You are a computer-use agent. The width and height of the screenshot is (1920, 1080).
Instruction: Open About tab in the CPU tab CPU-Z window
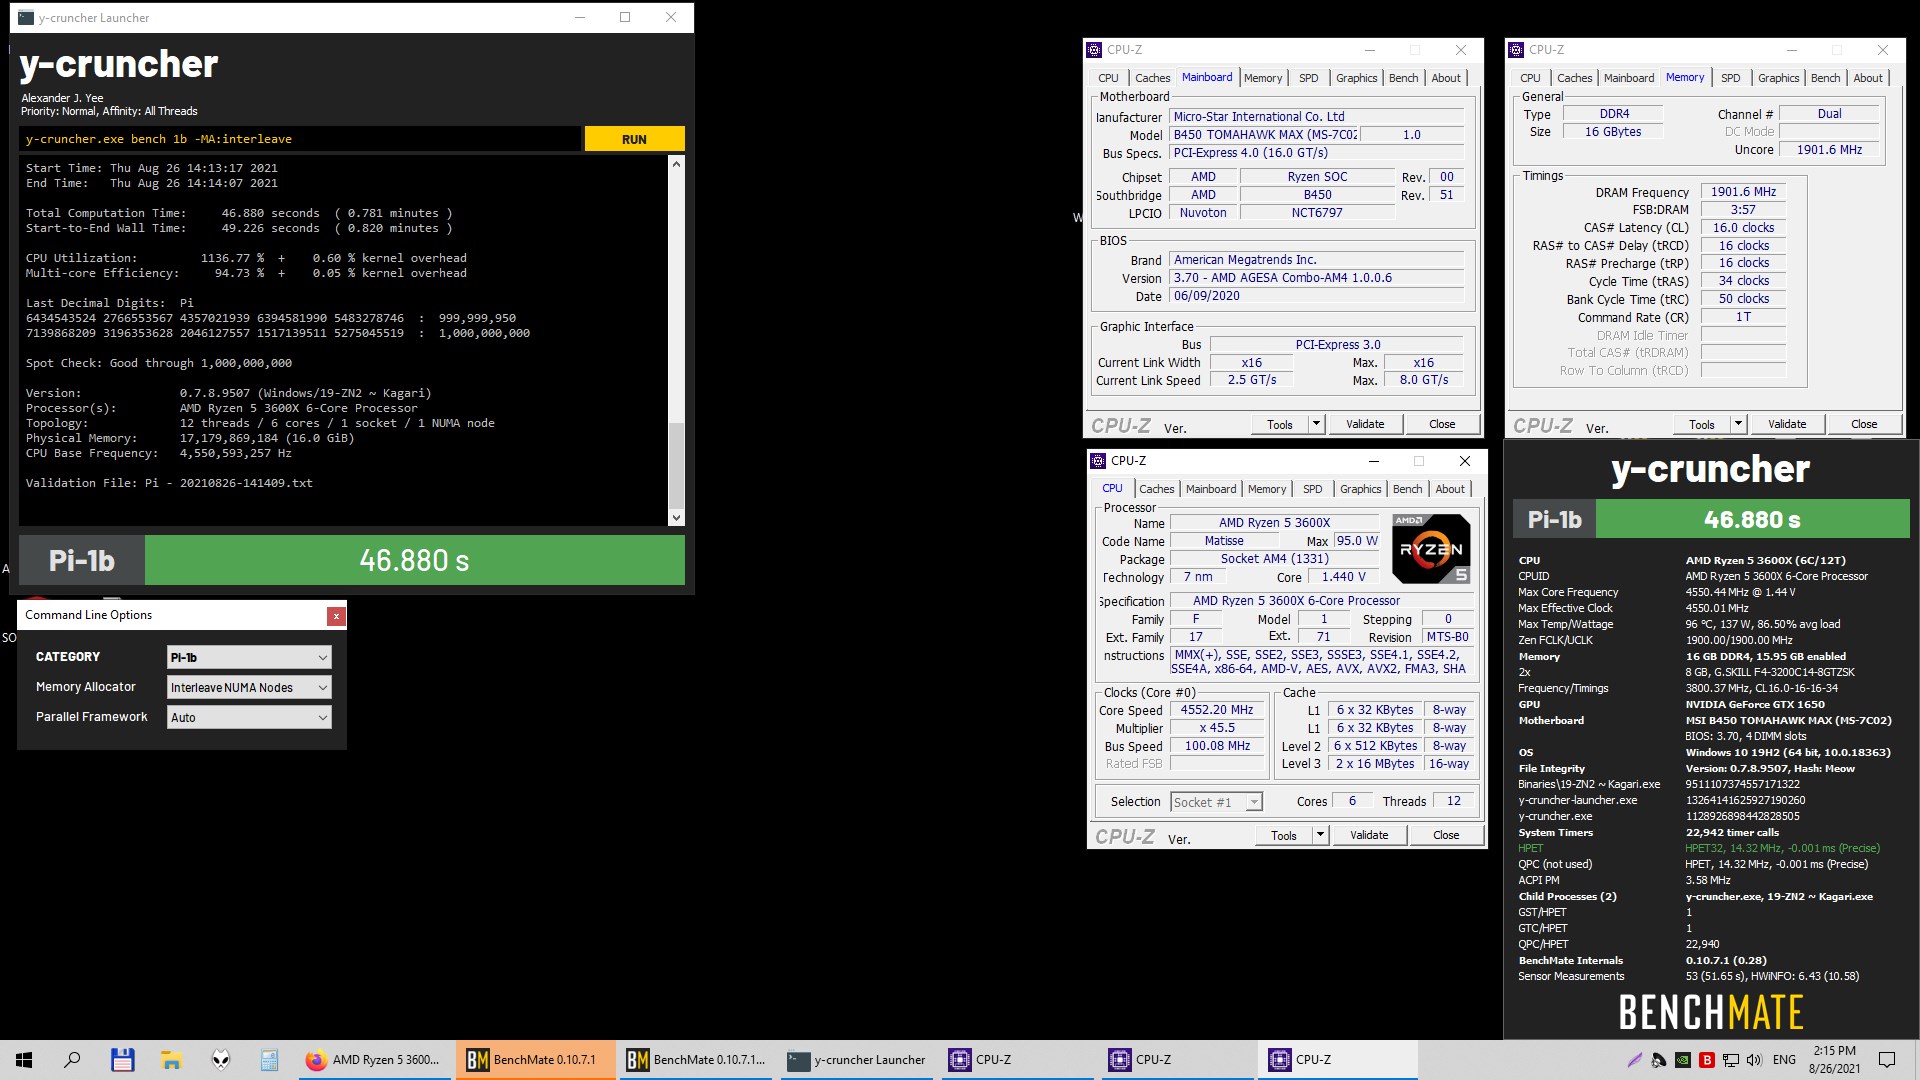pyautogui.click(x=1450, y=489)
